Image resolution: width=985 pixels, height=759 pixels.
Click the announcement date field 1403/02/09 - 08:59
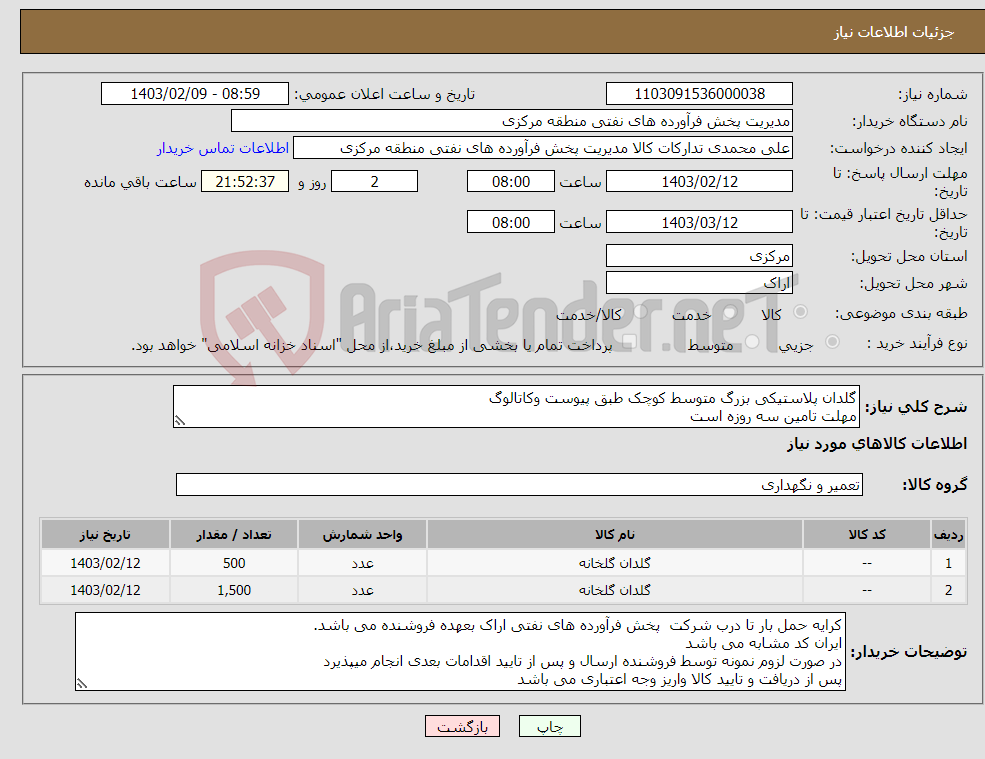point(195,94)
